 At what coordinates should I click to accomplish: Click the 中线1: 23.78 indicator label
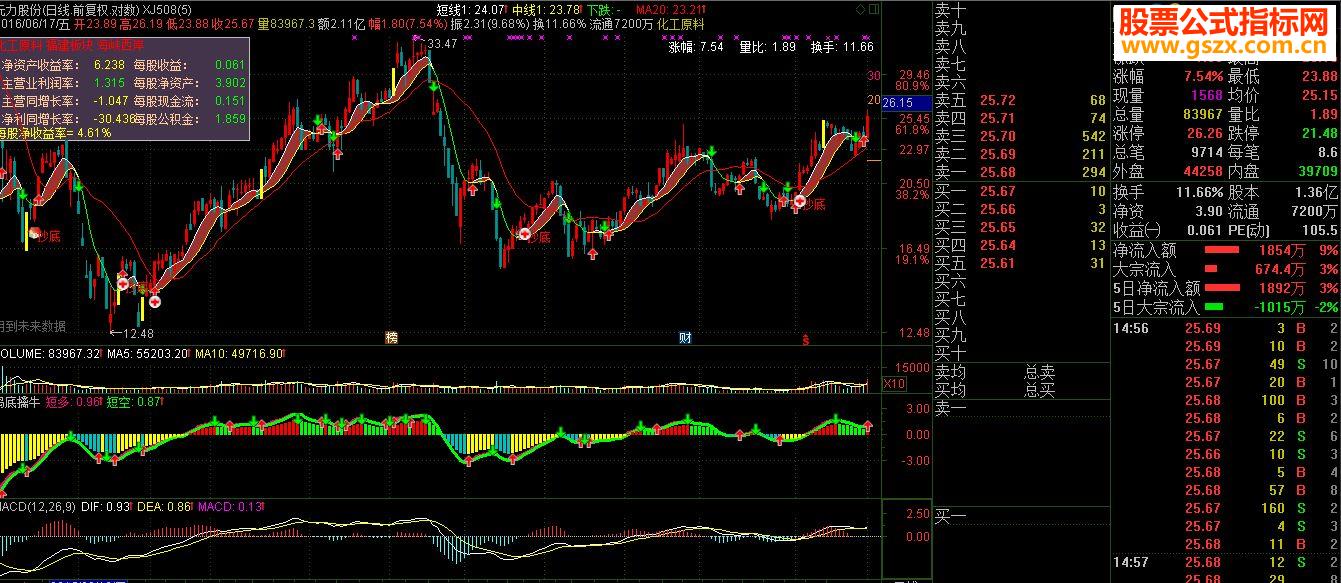click(x=545, y=9)
